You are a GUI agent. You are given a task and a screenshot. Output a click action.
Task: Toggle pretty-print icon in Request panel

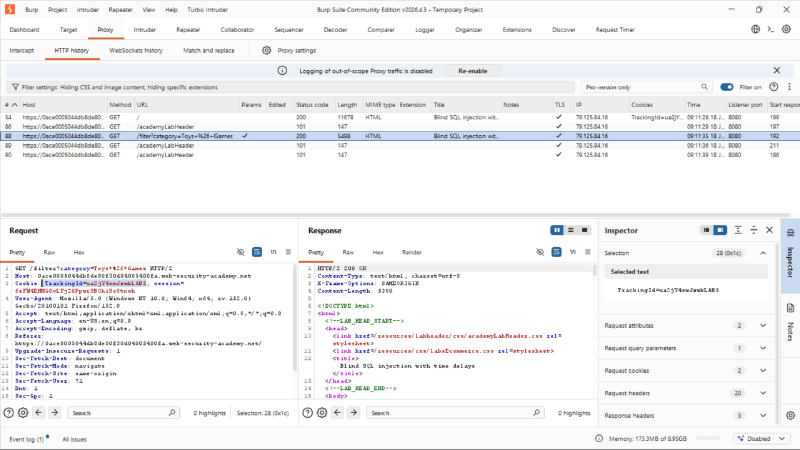pyautogui.click(x=257, y=252)
